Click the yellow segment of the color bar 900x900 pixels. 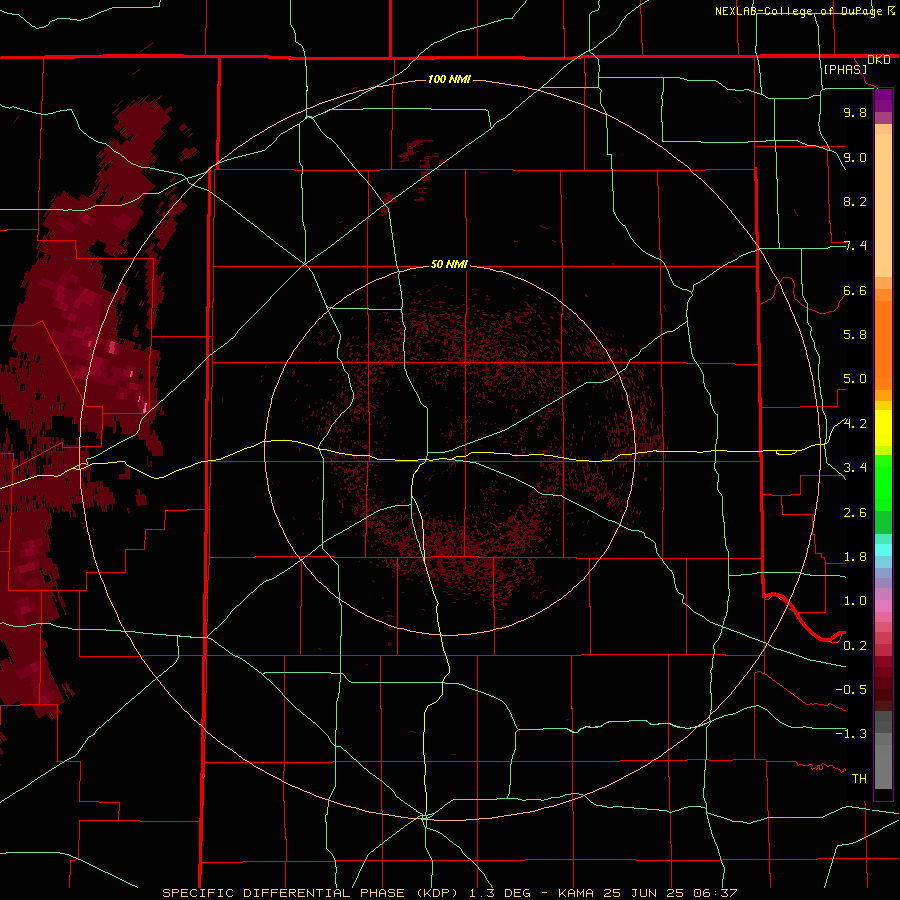coord(883,428)
